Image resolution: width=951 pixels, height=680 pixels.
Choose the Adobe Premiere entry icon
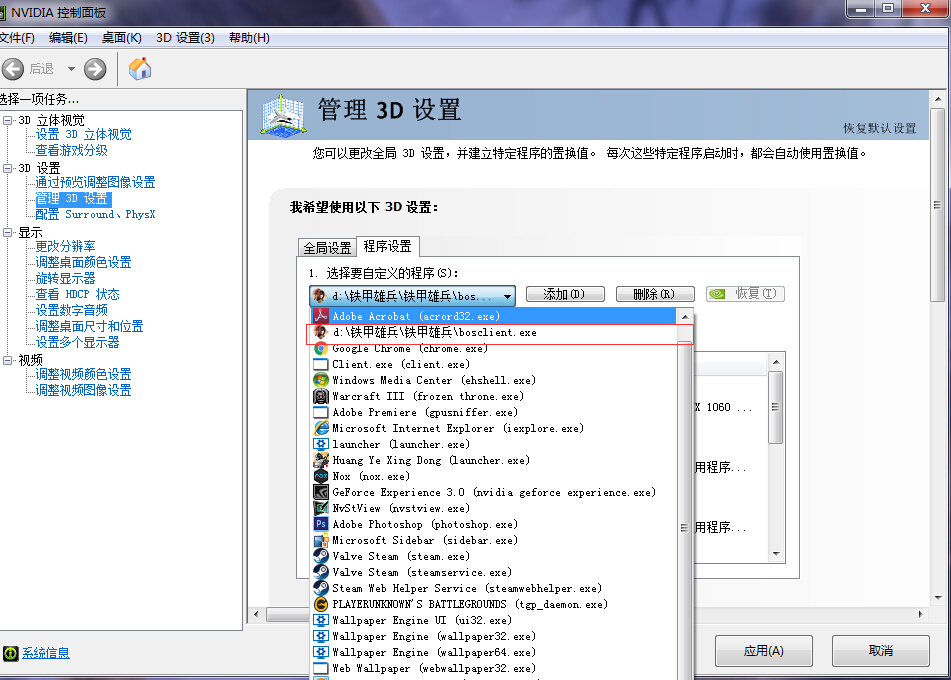pyautogui.click(x=321, y=412)
